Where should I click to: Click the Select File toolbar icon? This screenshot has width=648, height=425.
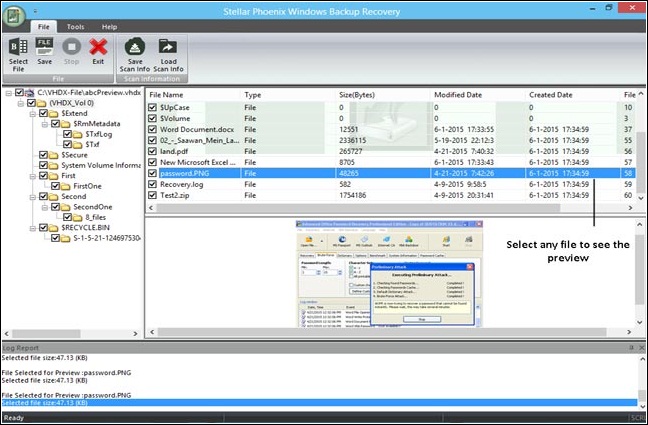click(18, 46)
